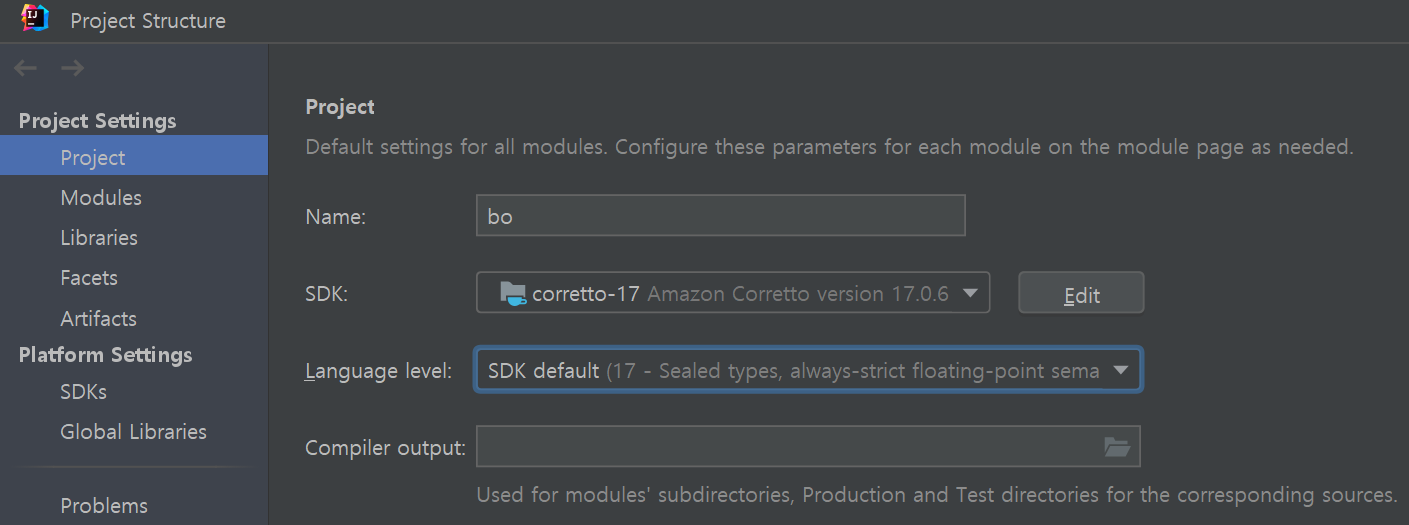
Task: Click the corretto-17 SDK selection box
Action: click(732, 293)
